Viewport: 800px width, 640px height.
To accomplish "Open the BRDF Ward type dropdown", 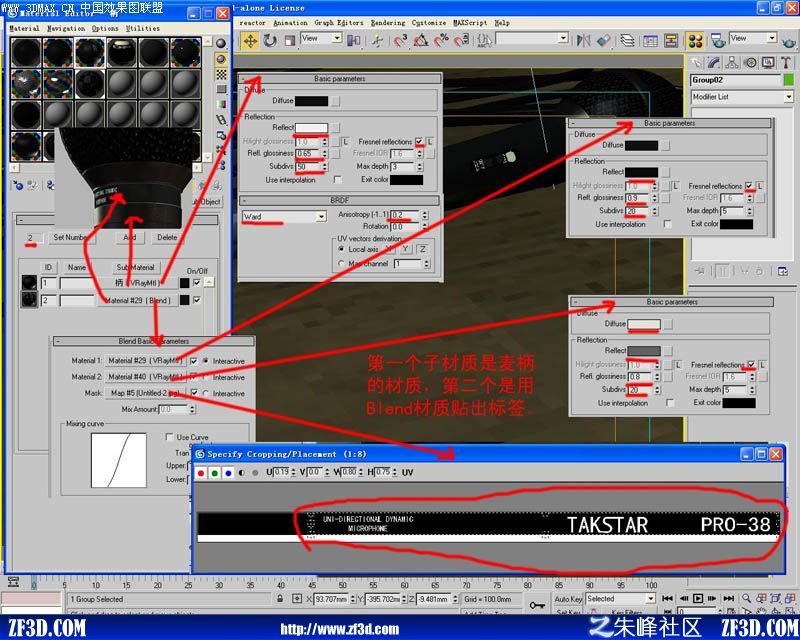I will (x=284, y=217).
